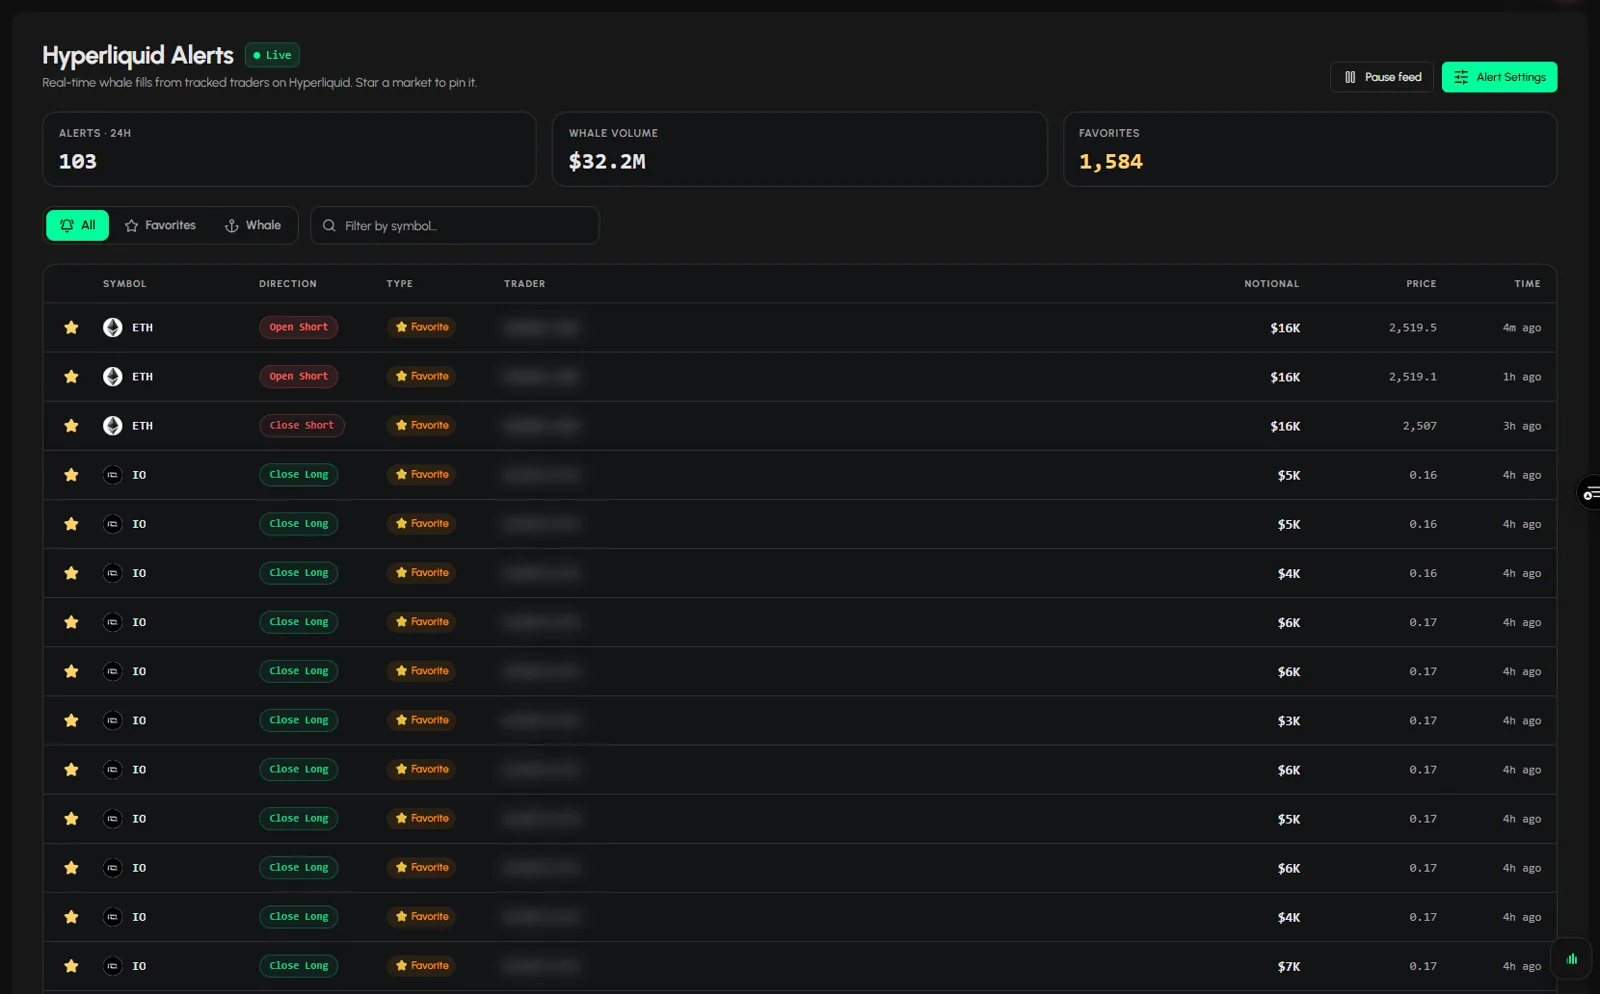Click Open Short badge in the 1h ago row
The height and width of the screenshot is (994, 1600).
click(x=298, y=376)
